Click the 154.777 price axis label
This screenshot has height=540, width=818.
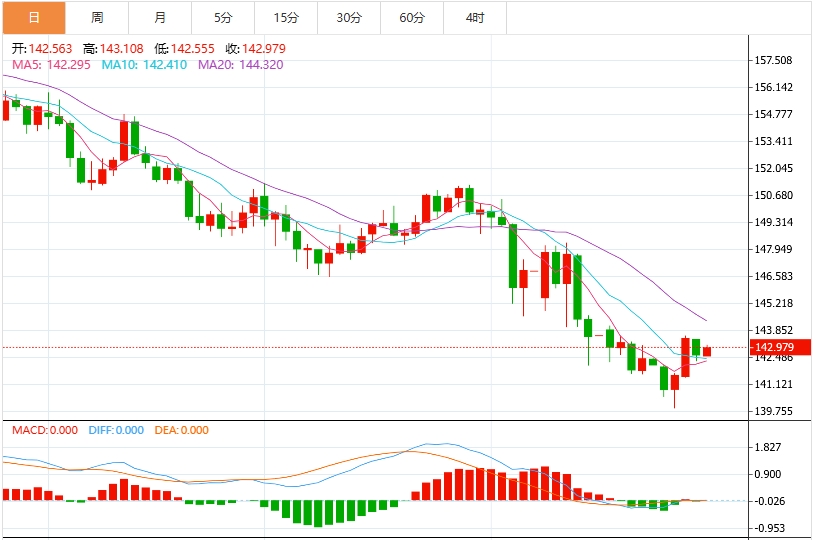[773, 114]
